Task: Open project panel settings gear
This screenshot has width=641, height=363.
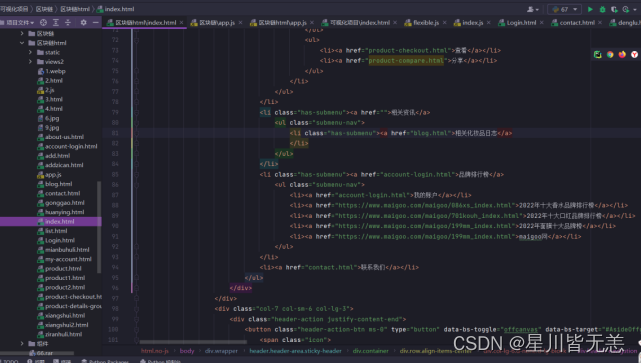Action: pyautogui.click(x=83, y=22)
